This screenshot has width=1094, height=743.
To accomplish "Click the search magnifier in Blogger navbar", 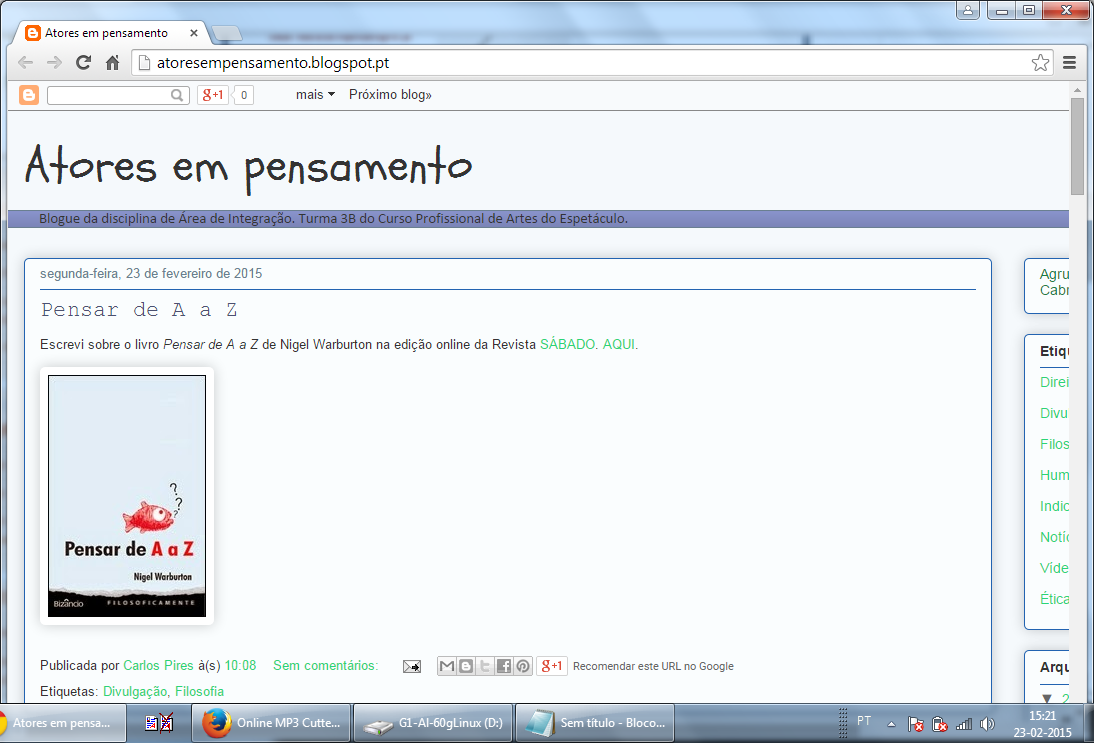I will click(x=177, y=95).
